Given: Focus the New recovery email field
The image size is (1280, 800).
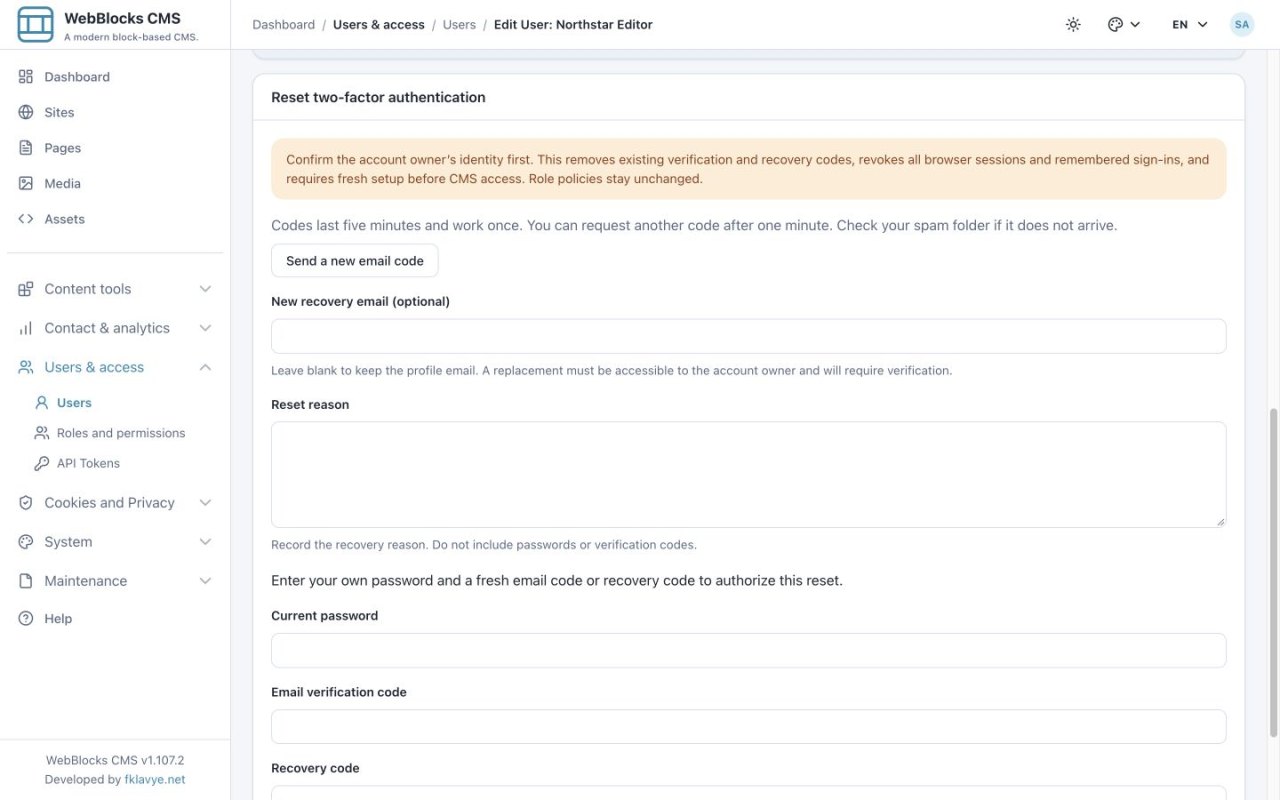Looking at the screenshot, I should coord(748,336).
